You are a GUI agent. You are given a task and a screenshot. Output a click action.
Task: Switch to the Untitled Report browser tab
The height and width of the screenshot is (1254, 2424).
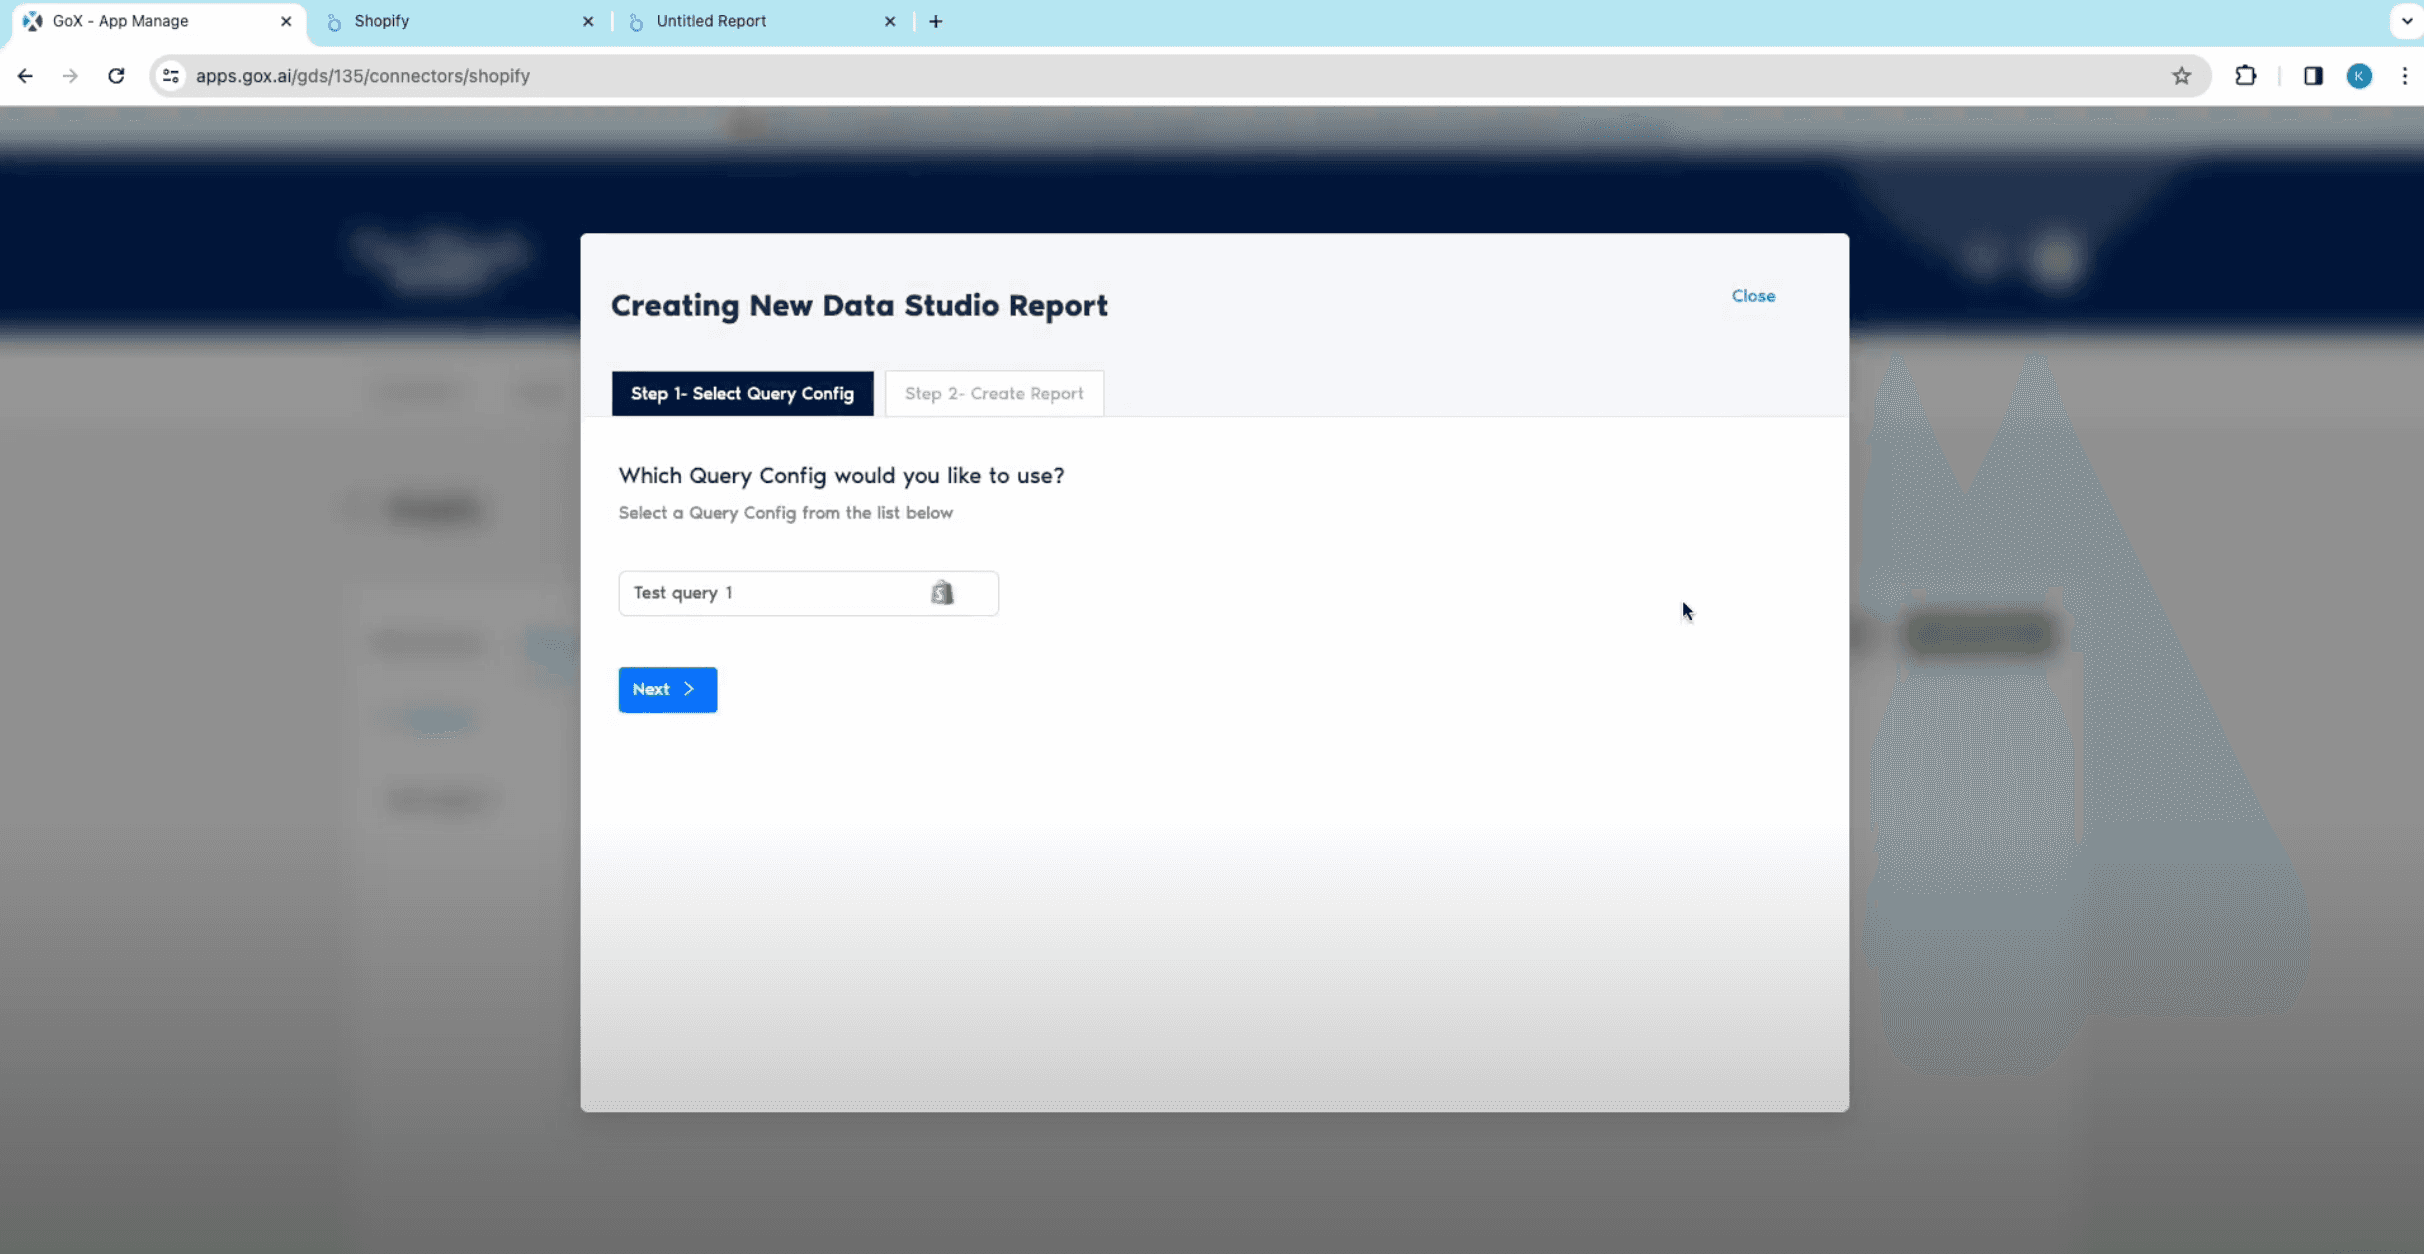coord(750,21)
